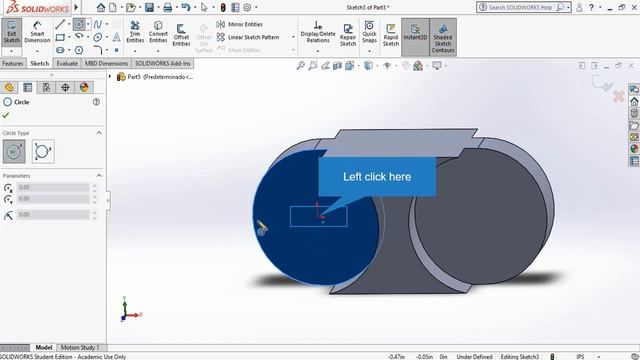Select the Ellipse sketch tool
The width and height of the screenshot is (640, 360).
point(98,38)
